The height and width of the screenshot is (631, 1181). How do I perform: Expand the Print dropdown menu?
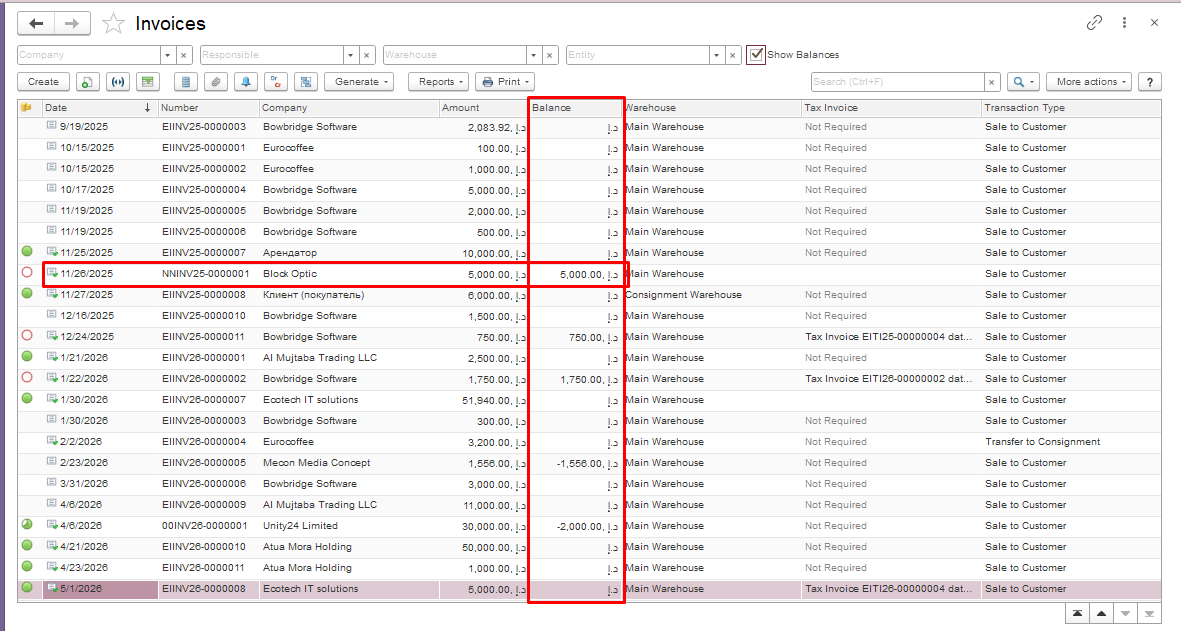(x=505, y=81)
